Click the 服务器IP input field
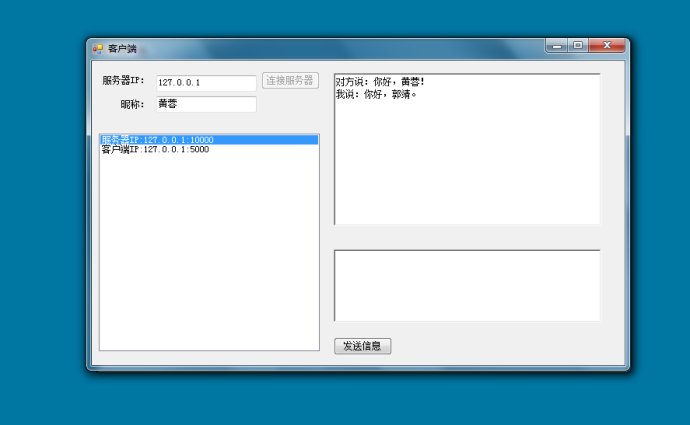Screen dimensions: 690x425 (x=206, y=83)
